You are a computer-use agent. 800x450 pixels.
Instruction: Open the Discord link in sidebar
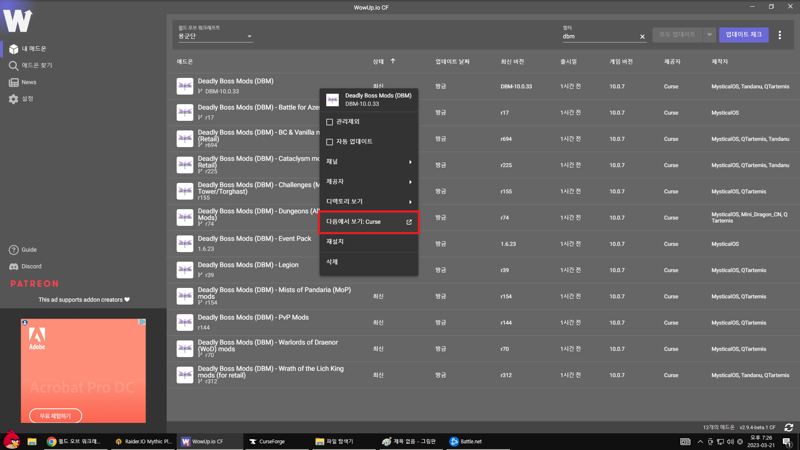(x=25, y=266)
